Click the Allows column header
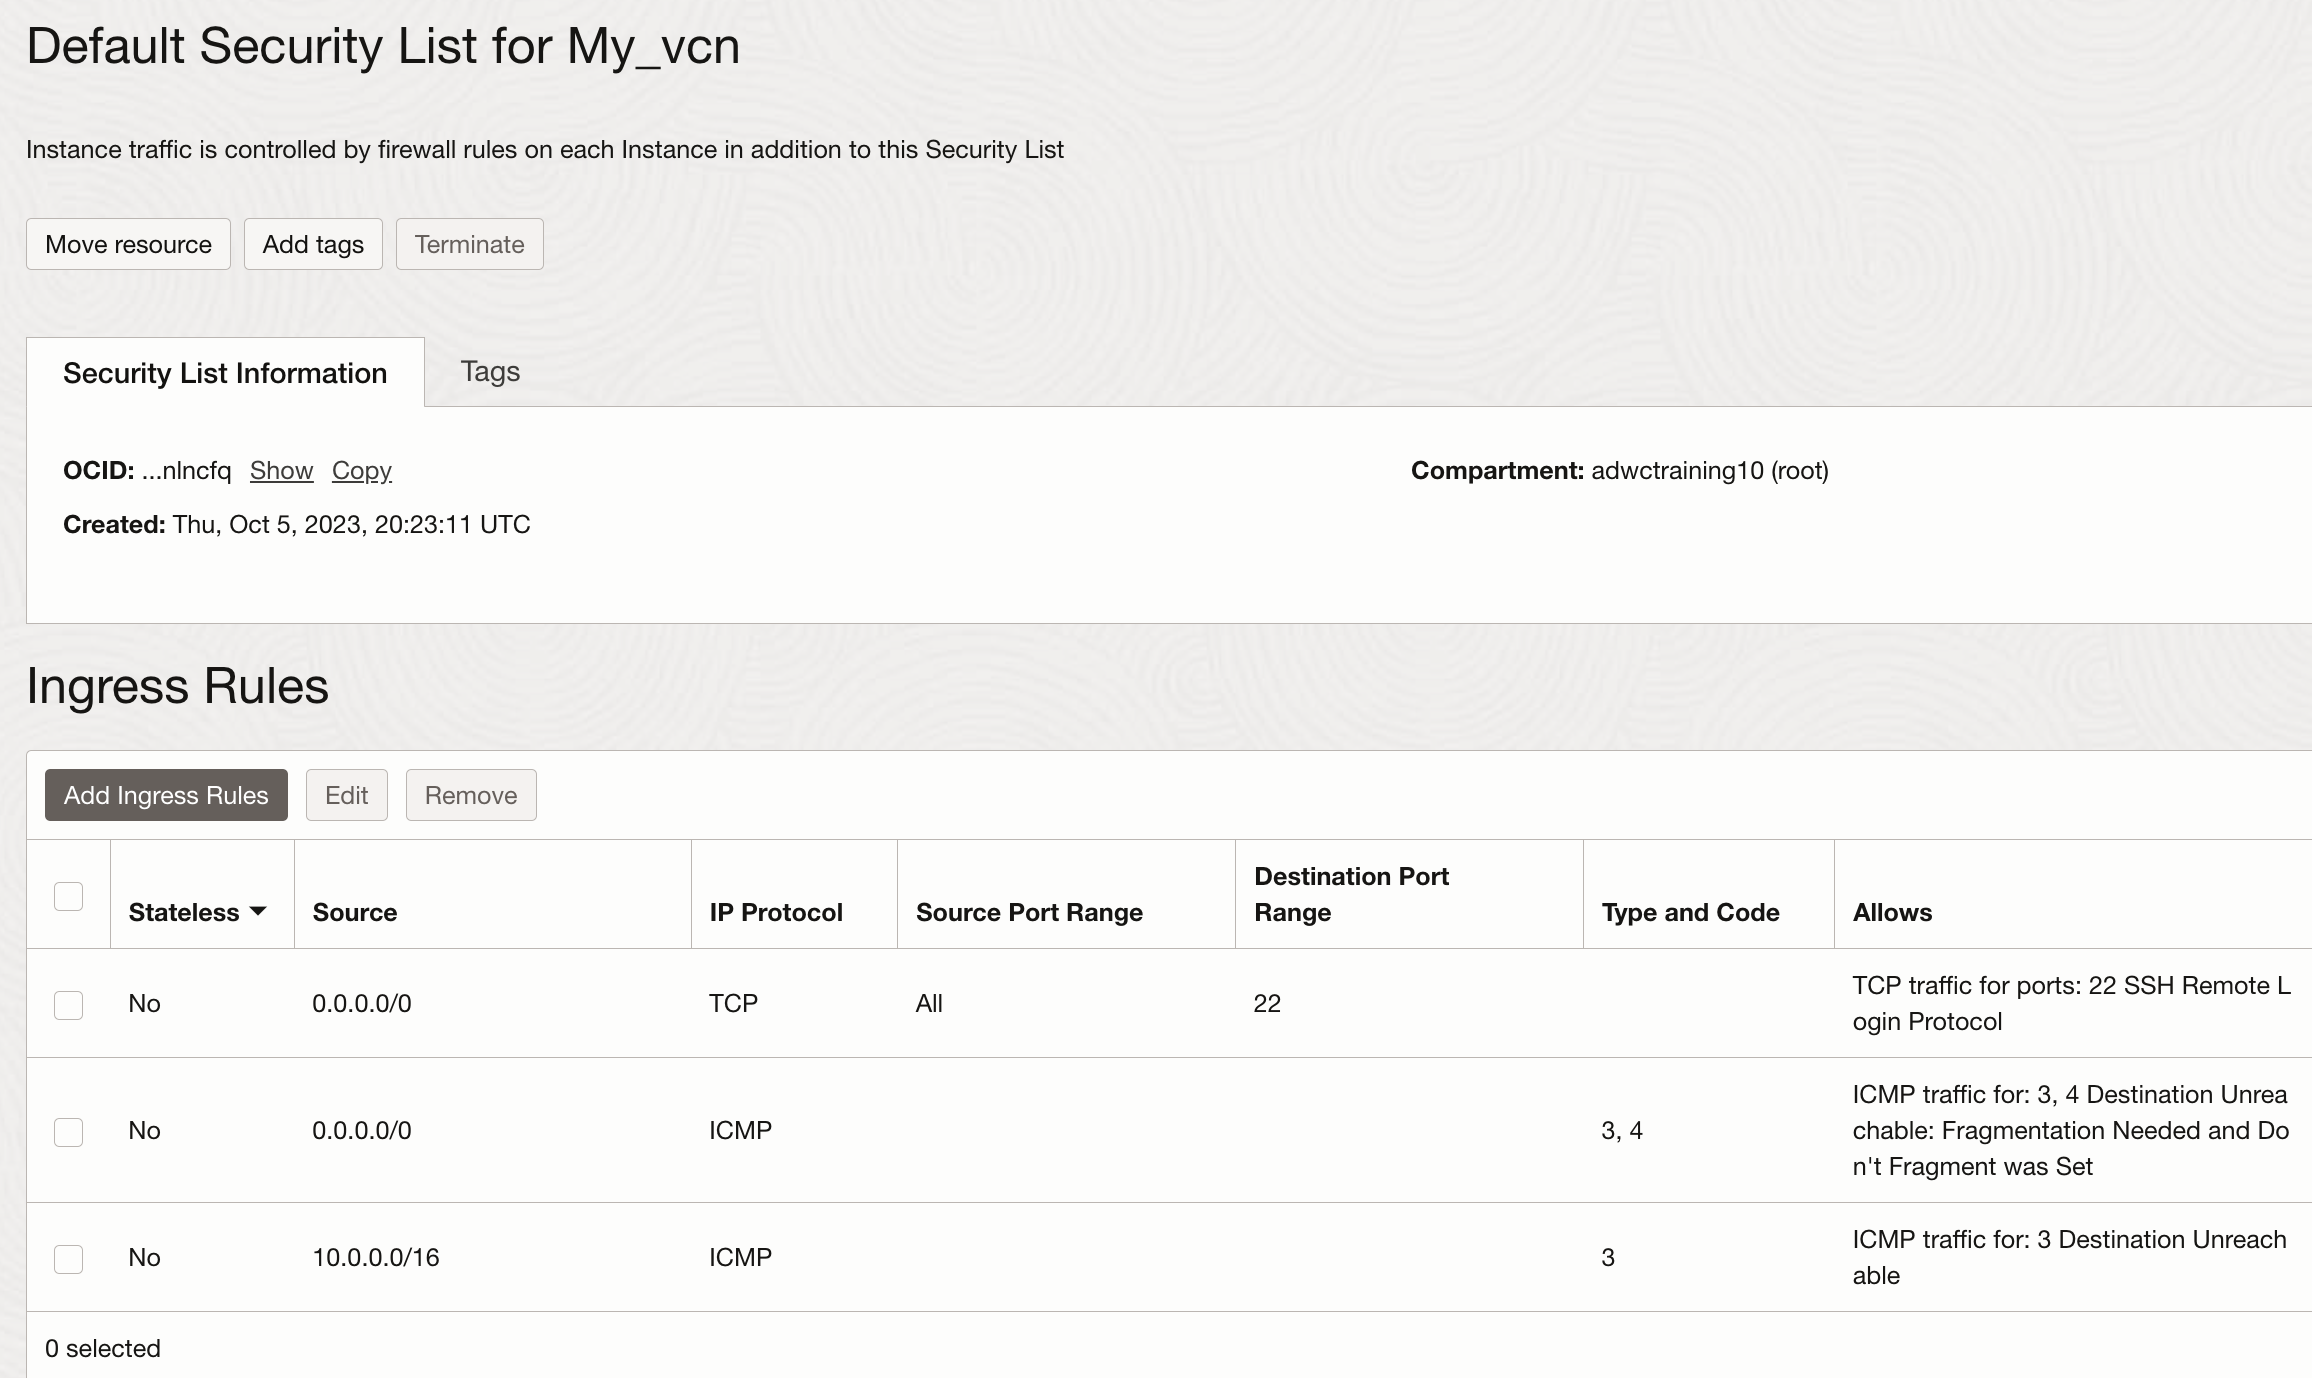Screen dimensions: 2312x1378 1890,911
